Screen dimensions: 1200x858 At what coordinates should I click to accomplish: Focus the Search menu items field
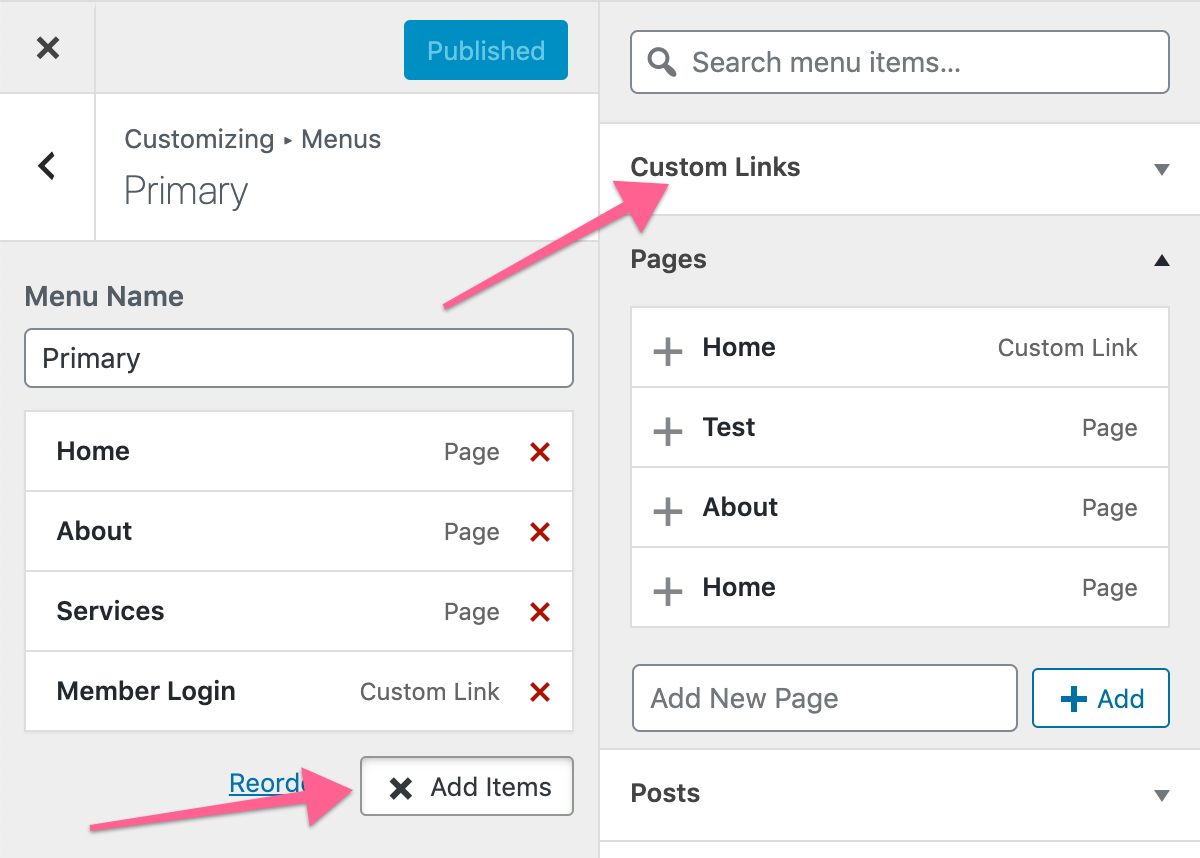[900, 62]
